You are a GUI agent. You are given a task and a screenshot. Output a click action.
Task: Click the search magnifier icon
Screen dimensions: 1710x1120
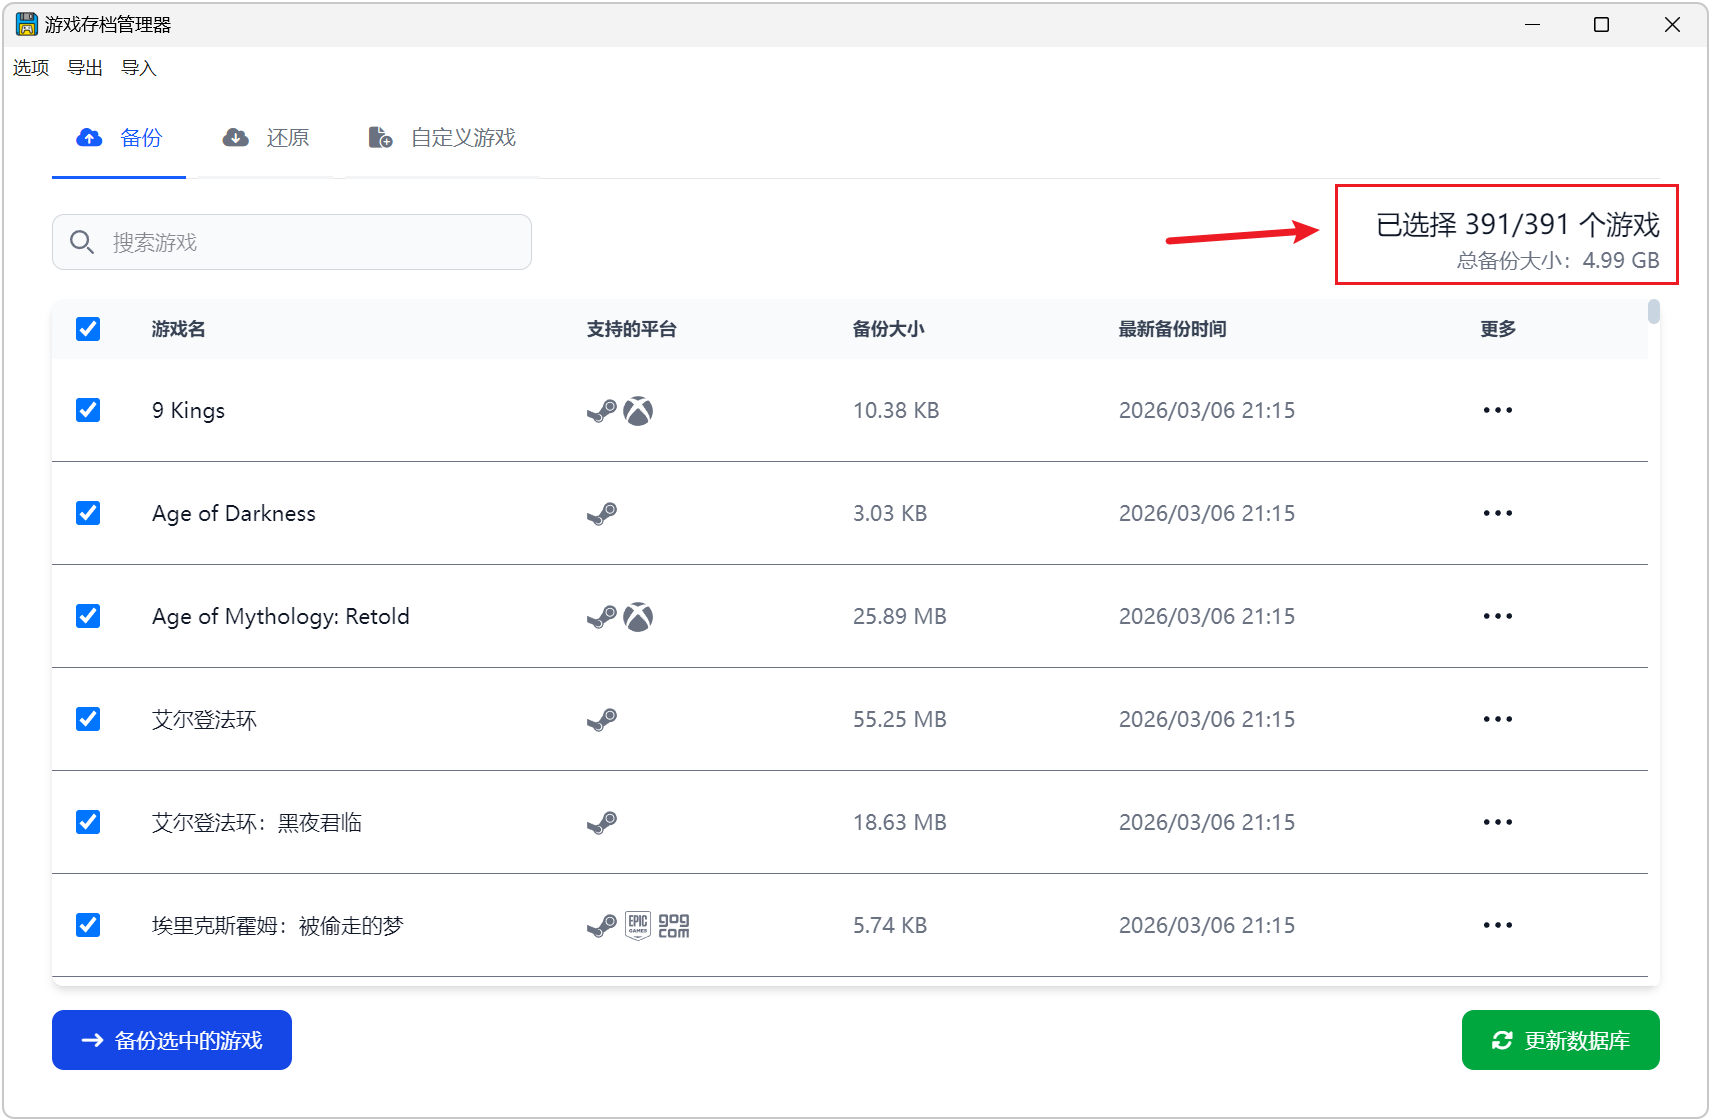(x=82, y=242)
